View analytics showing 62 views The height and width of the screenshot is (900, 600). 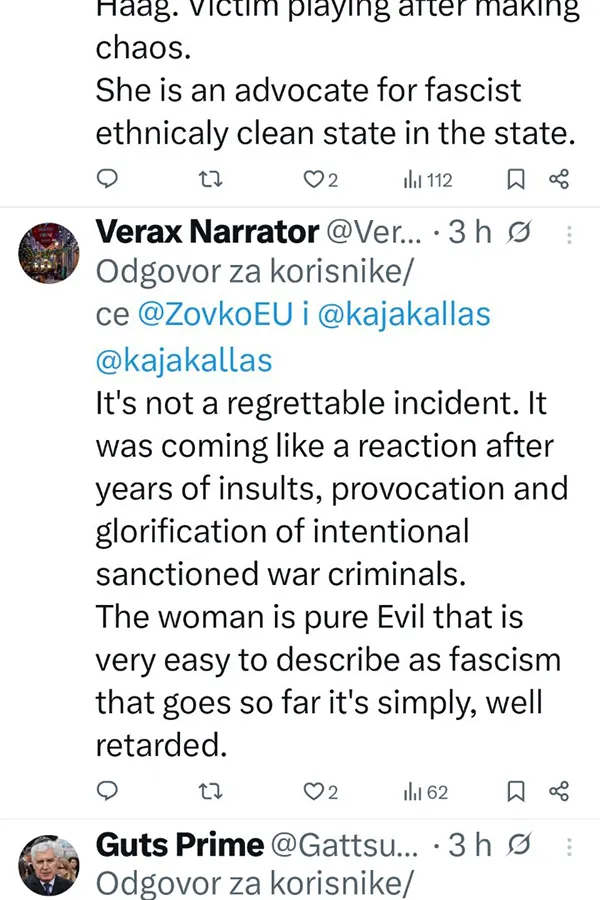pyautogui.click(x=426, y=792)
